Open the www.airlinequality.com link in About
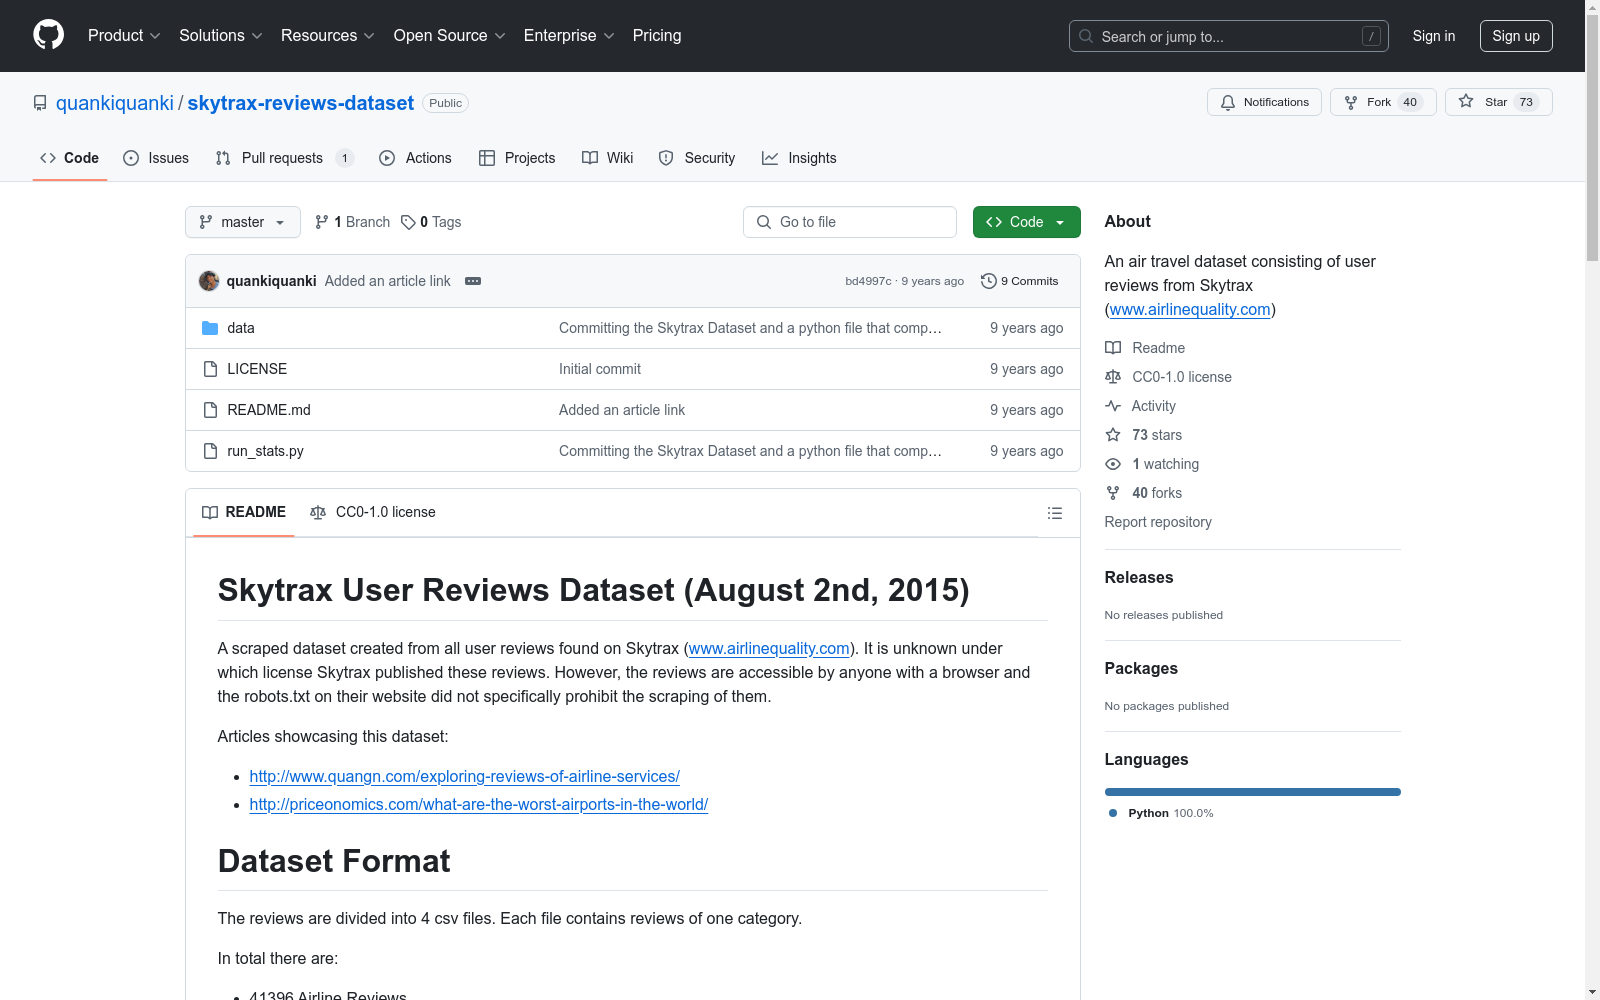 point(1190,310)
